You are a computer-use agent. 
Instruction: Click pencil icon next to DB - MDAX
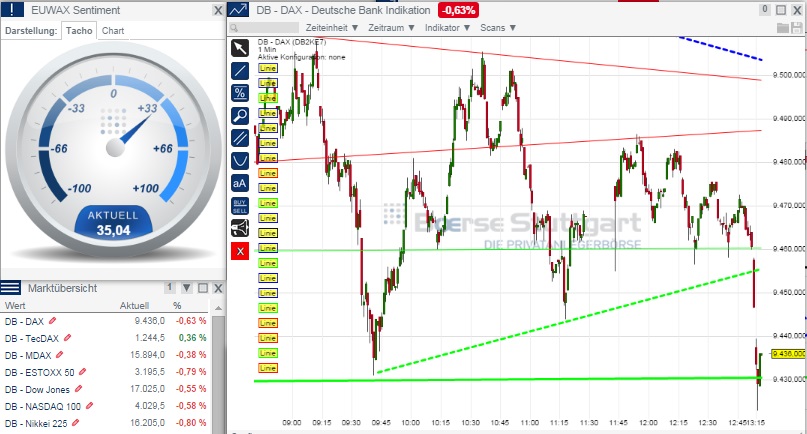click(59, 355)
